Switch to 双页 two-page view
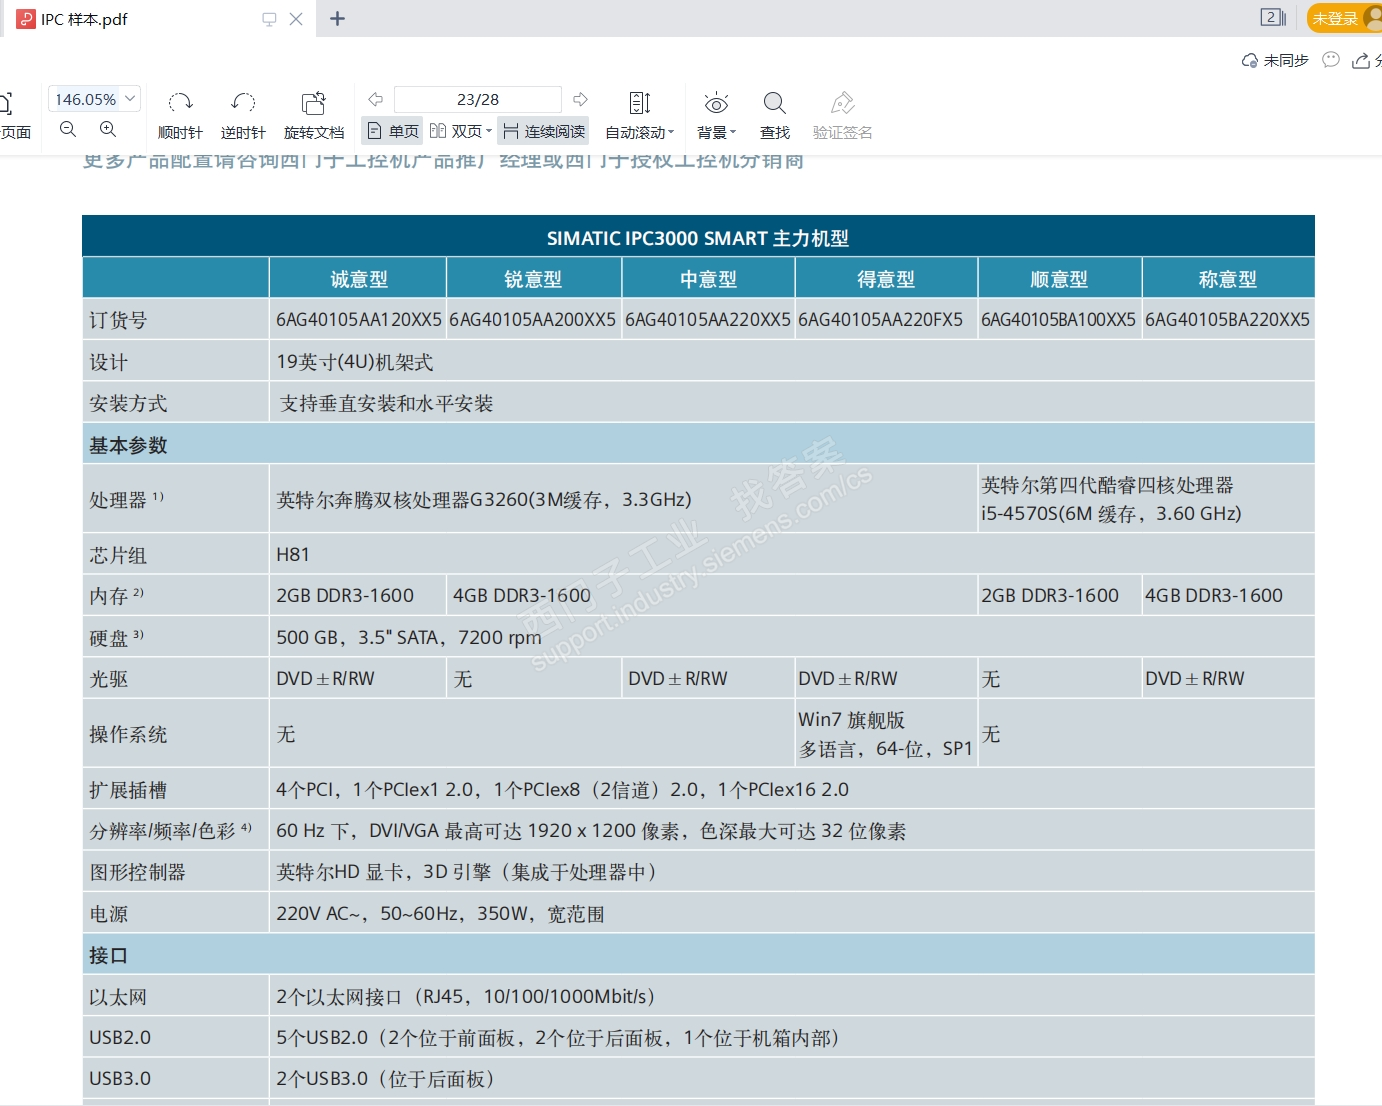 point(455,131)
